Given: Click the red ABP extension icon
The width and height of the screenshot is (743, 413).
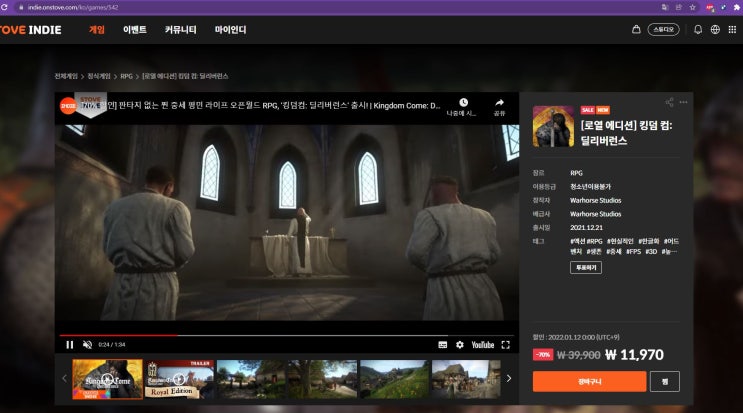Looking at the screenshot, I should click(709, 7).
